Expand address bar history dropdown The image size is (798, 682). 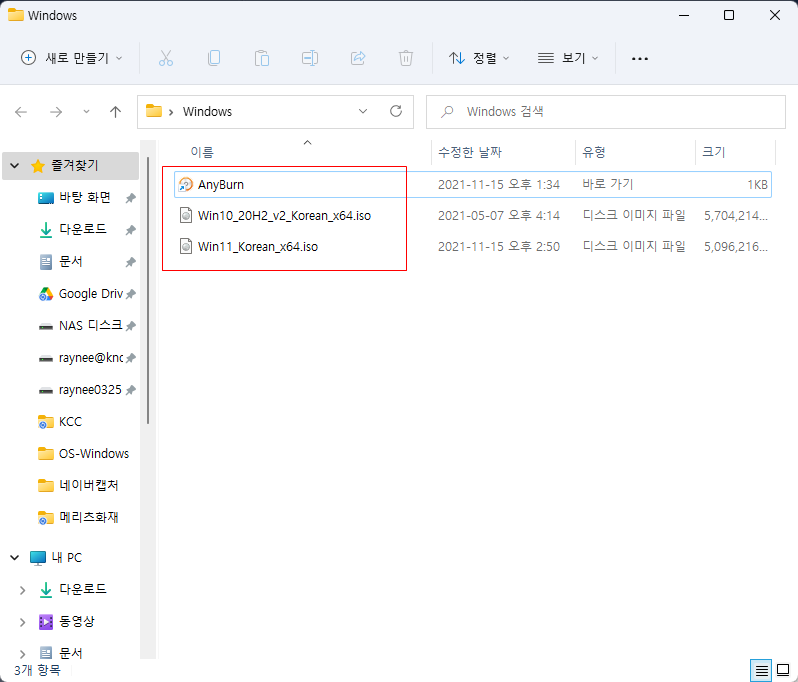click(363, 111)
